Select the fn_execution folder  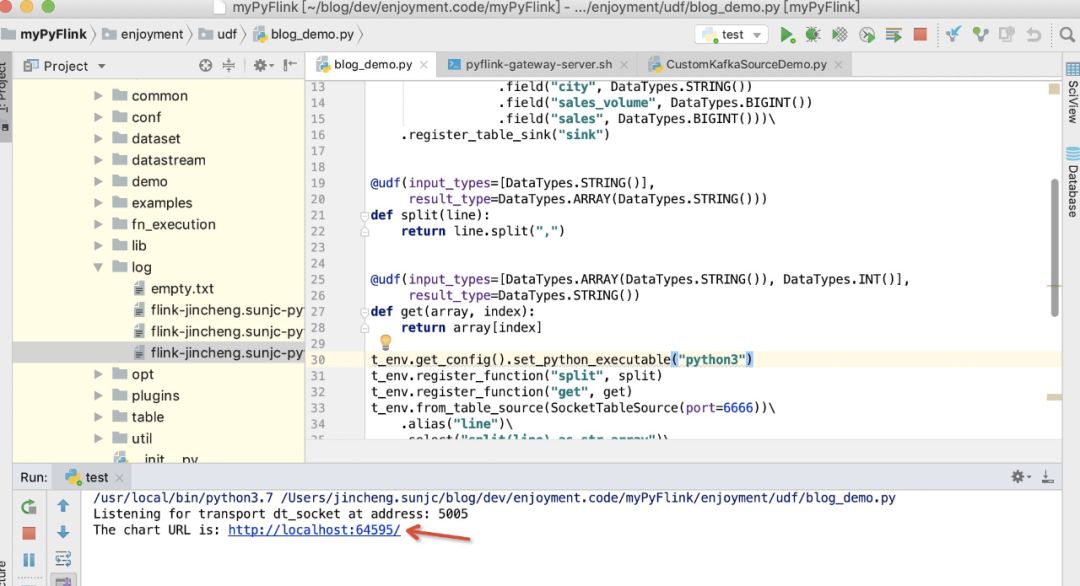174,224
